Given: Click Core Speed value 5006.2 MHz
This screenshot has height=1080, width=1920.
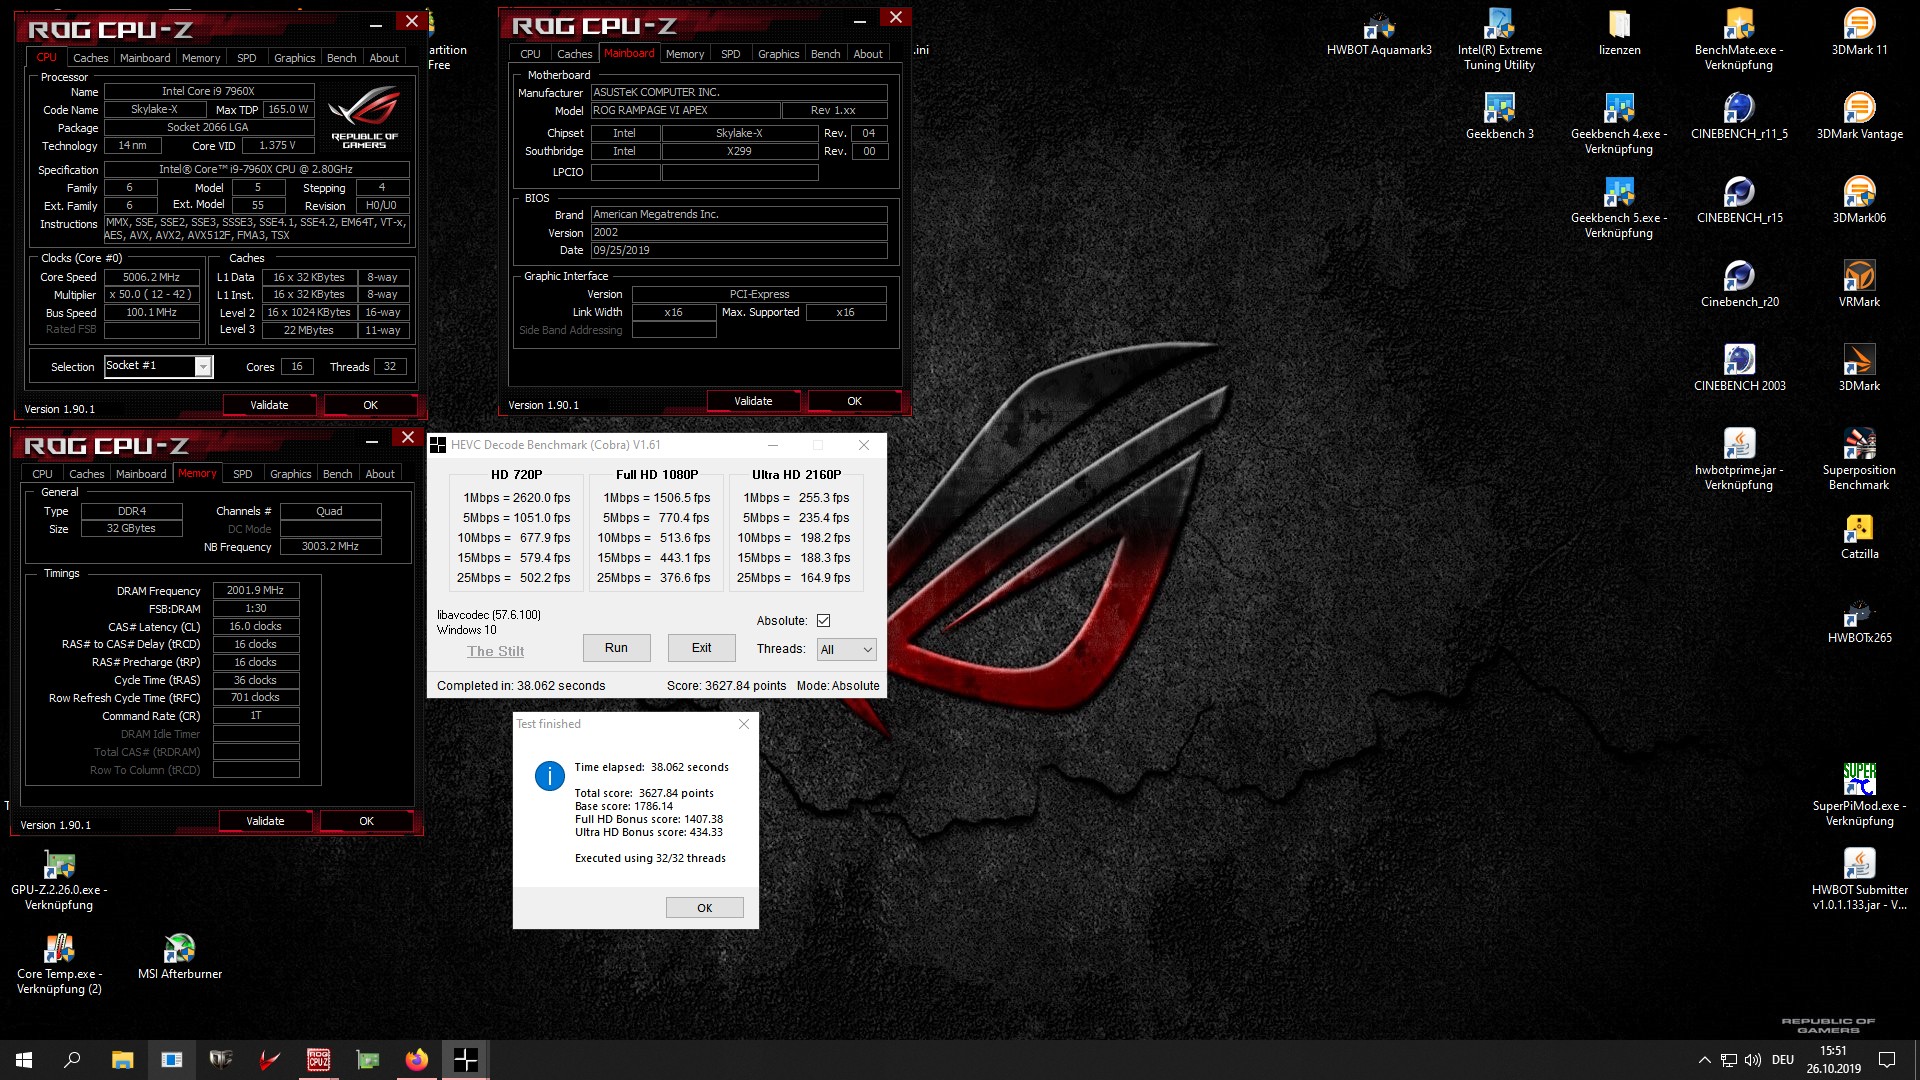Looking at the screenshot, I should pos(151,277).
